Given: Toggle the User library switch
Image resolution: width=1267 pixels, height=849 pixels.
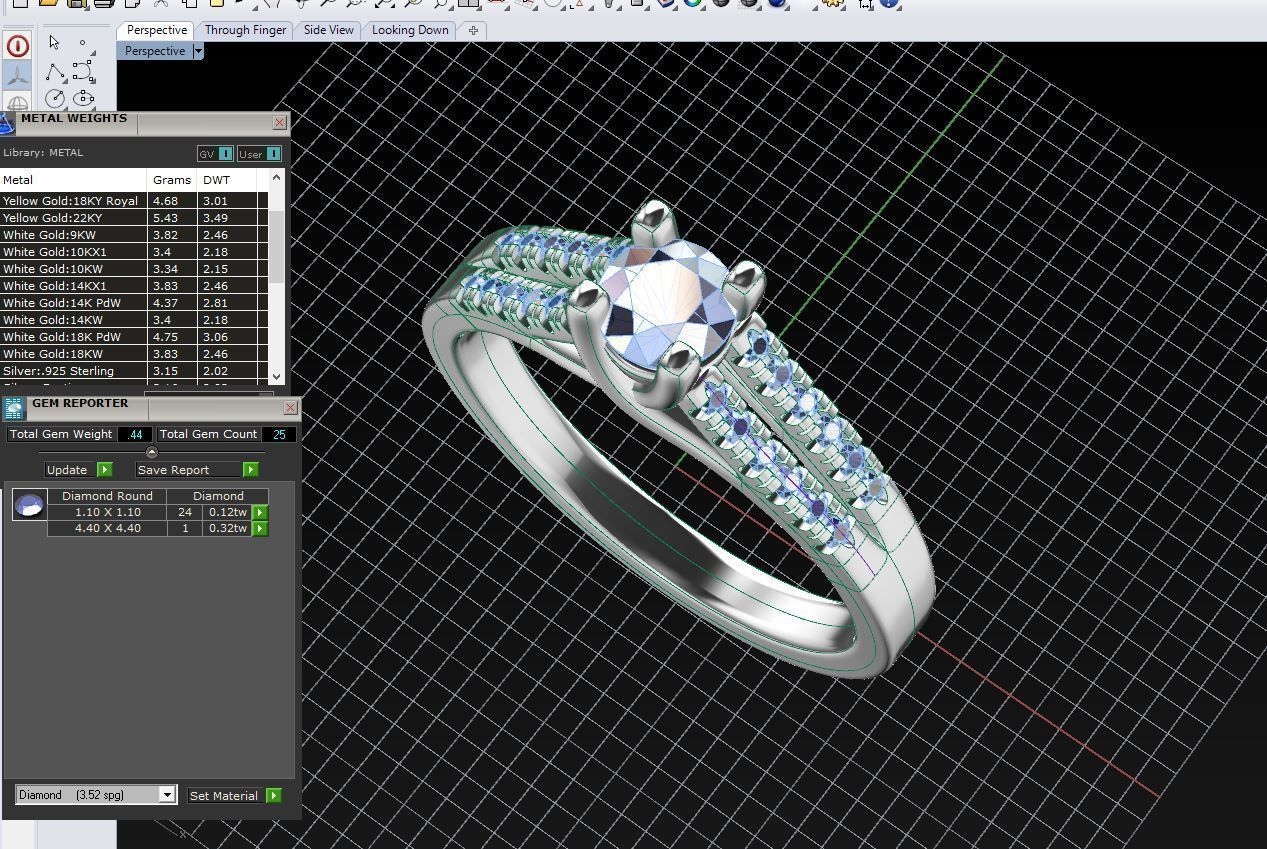Looking at the screenshot, I should (x=260, y=154).
